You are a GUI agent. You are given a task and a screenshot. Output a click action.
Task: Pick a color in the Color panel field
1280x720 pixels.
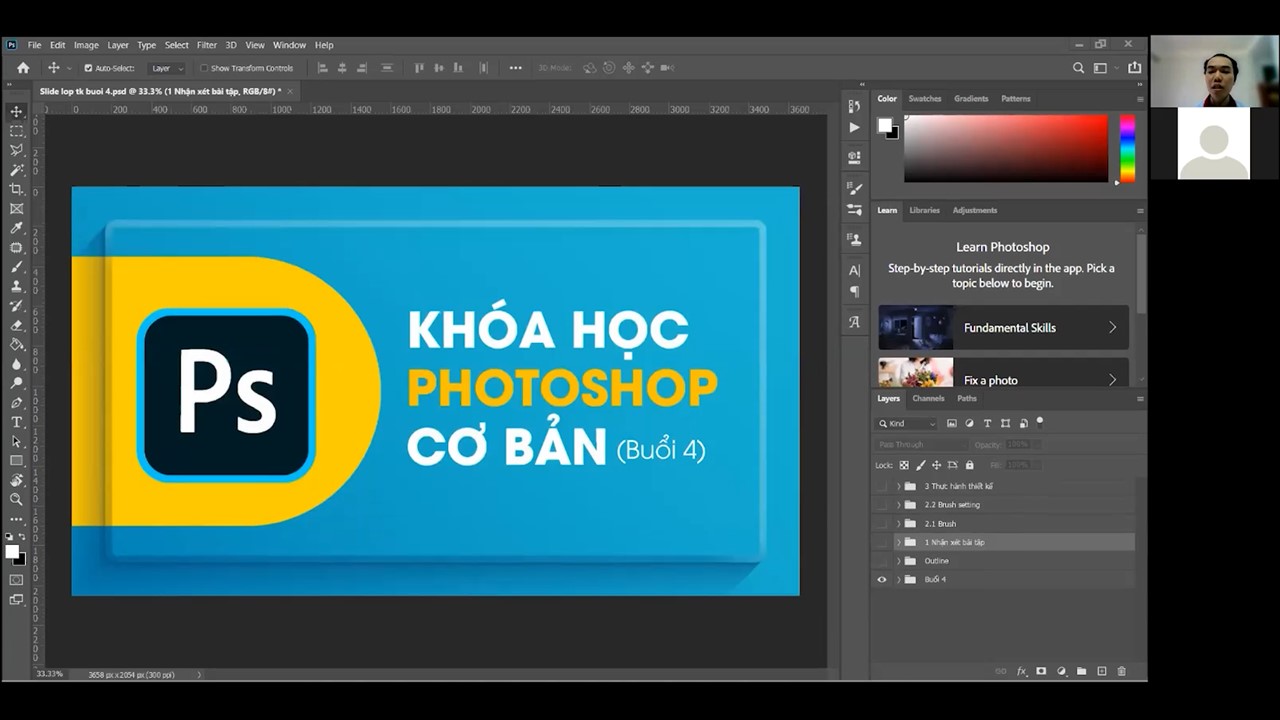[1006, 148]
